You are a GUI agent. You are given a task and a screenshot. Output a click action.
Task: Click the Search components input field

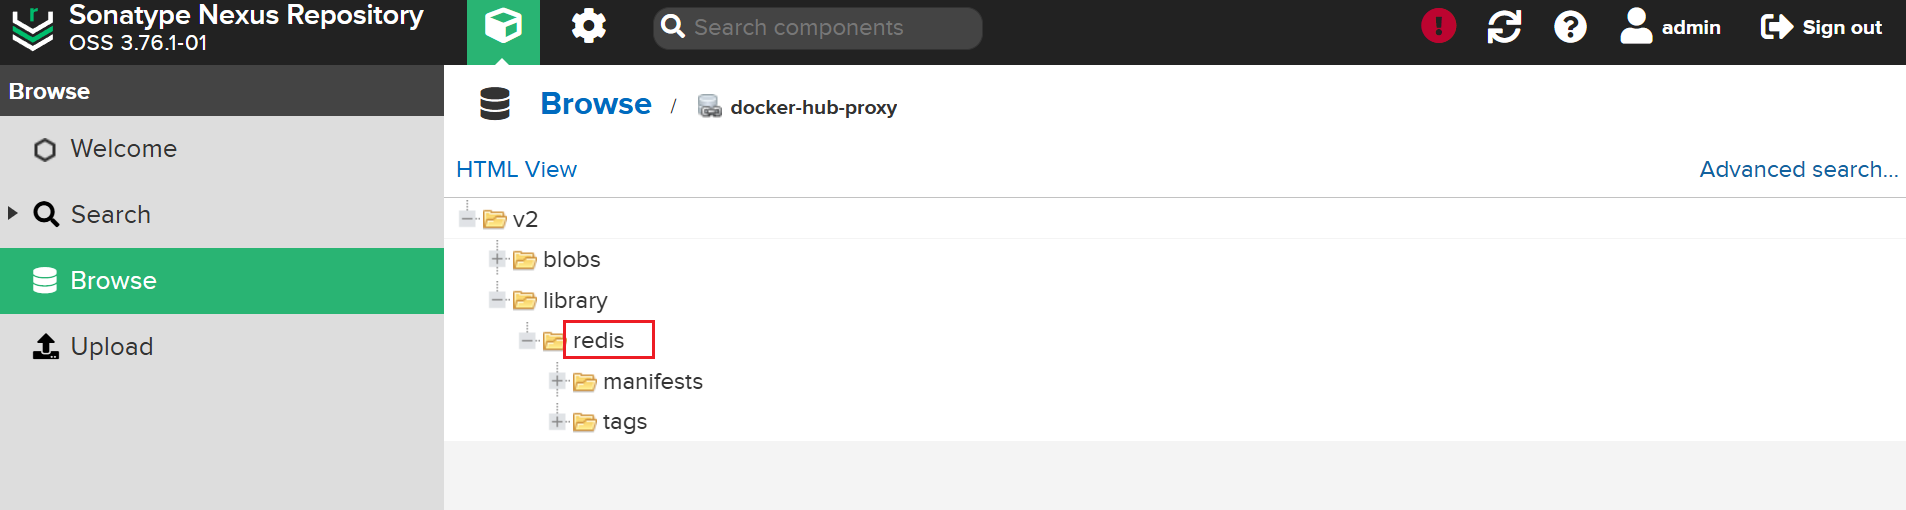point(818,28)
